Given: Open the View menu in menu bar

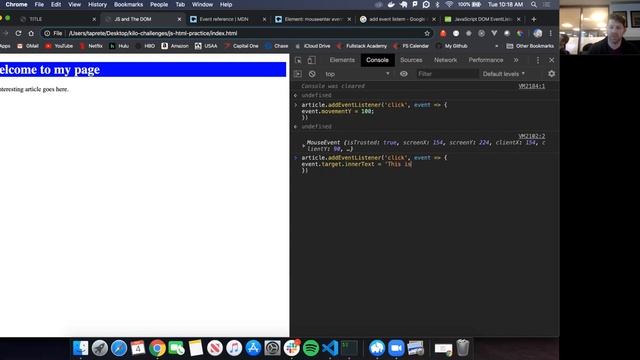Looking at the screenshot, I should (74, 4).
